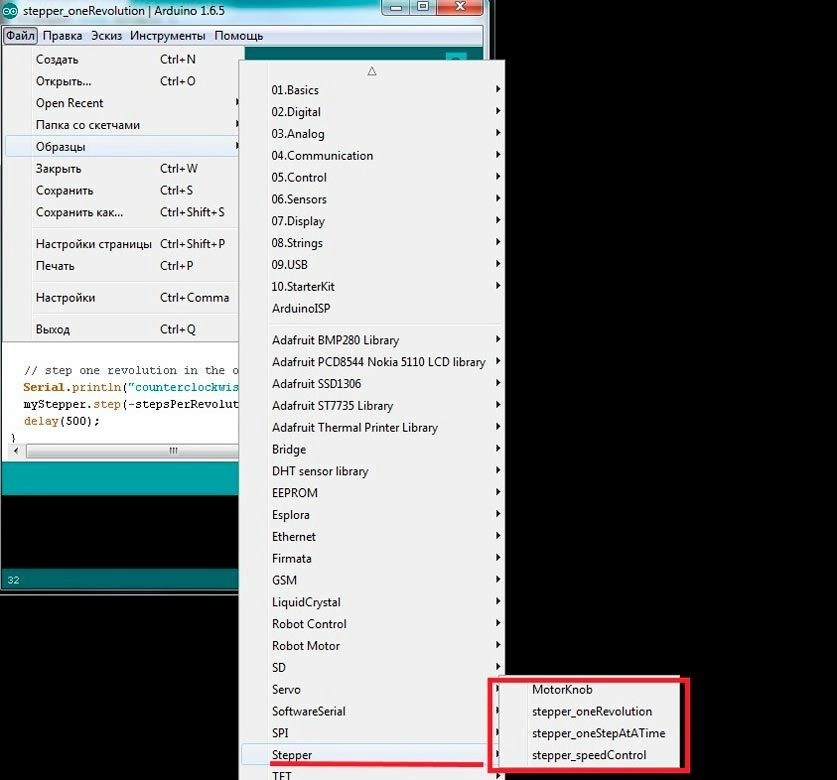This screenshot has width=837, height=780.
Task: Click the scroll-up arrow atop examples list
Action: tap(372, 71)
